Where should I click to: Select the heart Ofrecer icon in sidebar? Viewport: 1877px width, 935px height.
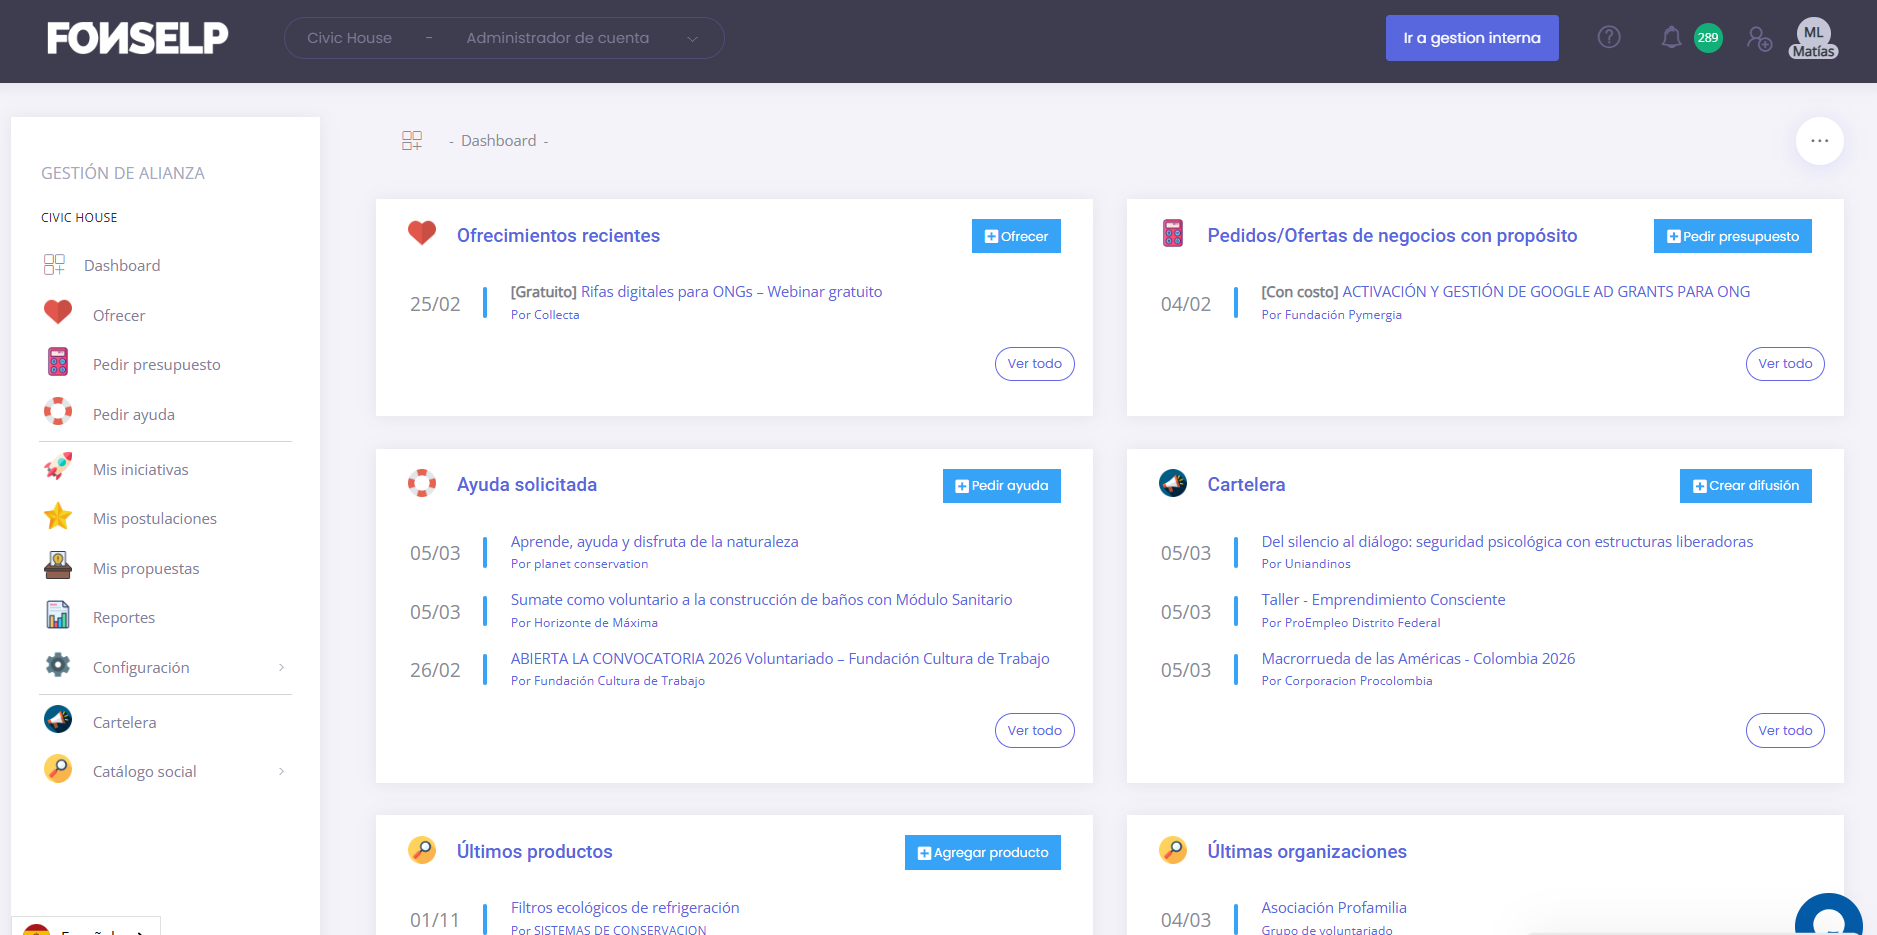[x=58, y=313]
